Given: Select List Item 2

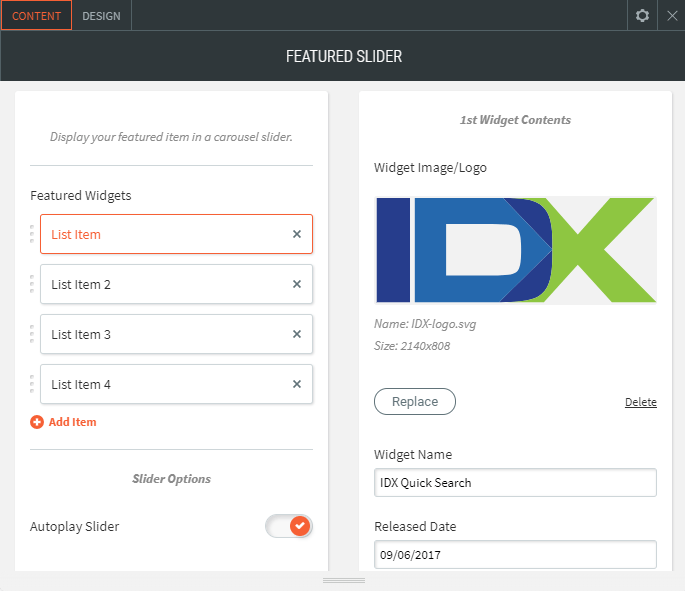Looking at the screenshot, I should click(176, 284).
